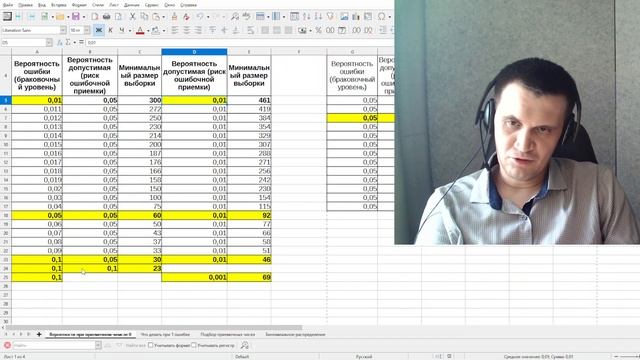Undo the last action
The height and width of the screenshot is (360, 640).
(x=200, y=17)
